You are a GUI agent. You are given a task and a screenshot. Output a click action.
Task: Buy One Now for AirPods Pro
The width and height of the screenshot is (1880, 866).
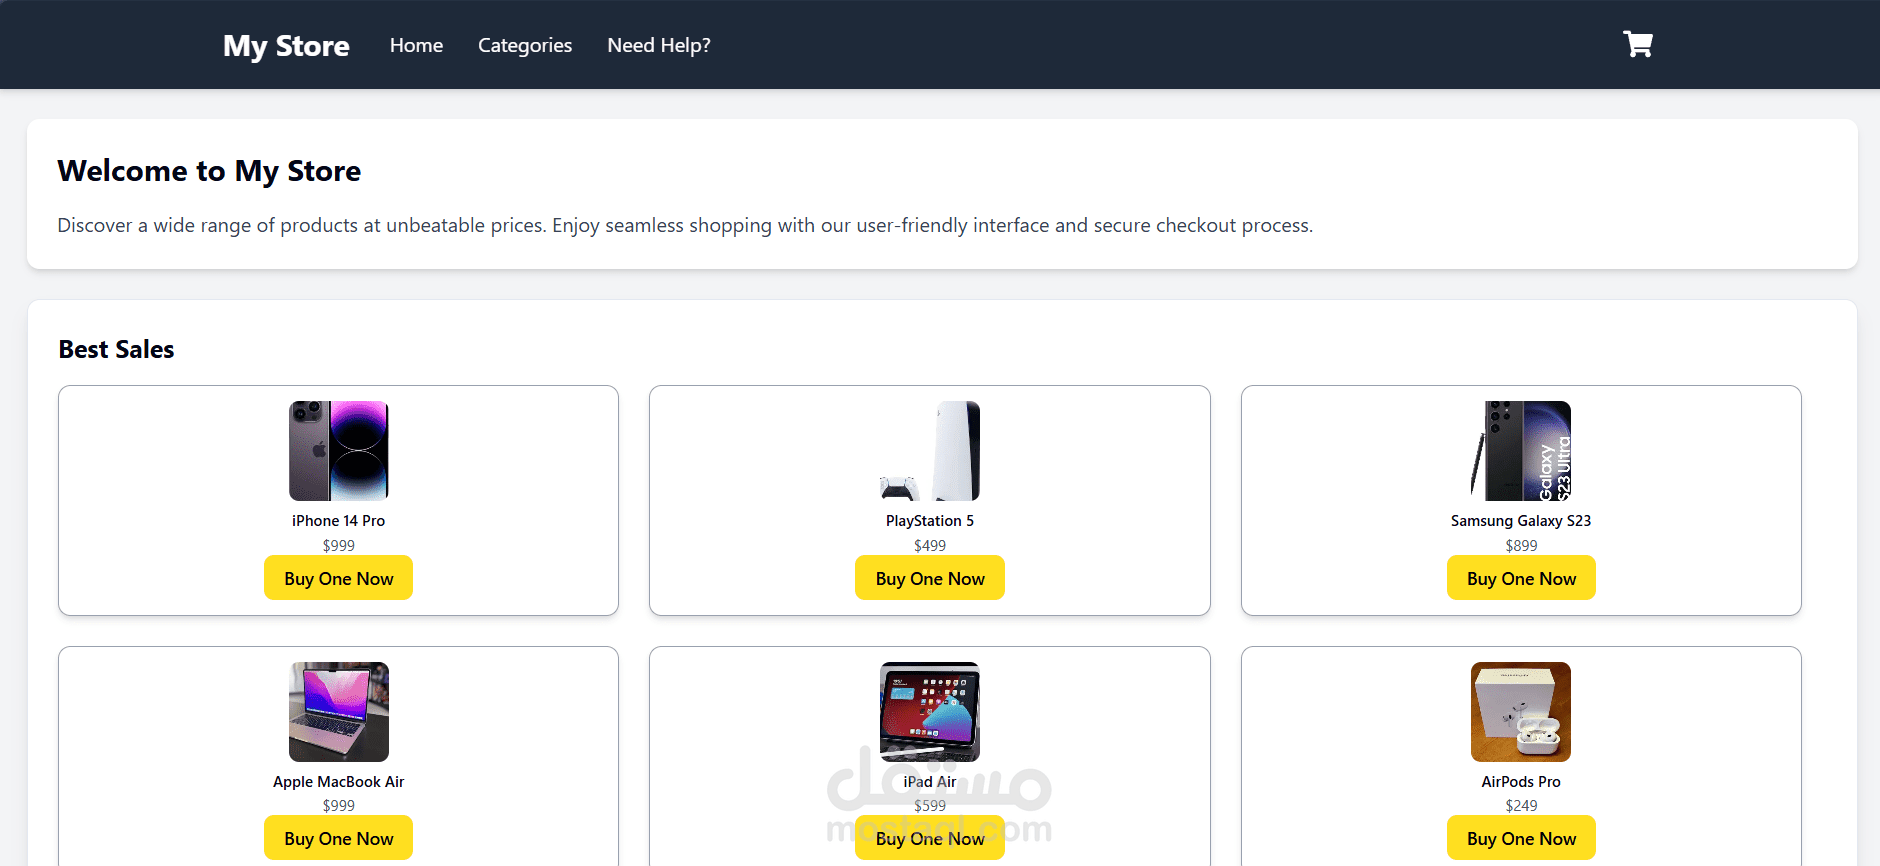point(1521,838)
